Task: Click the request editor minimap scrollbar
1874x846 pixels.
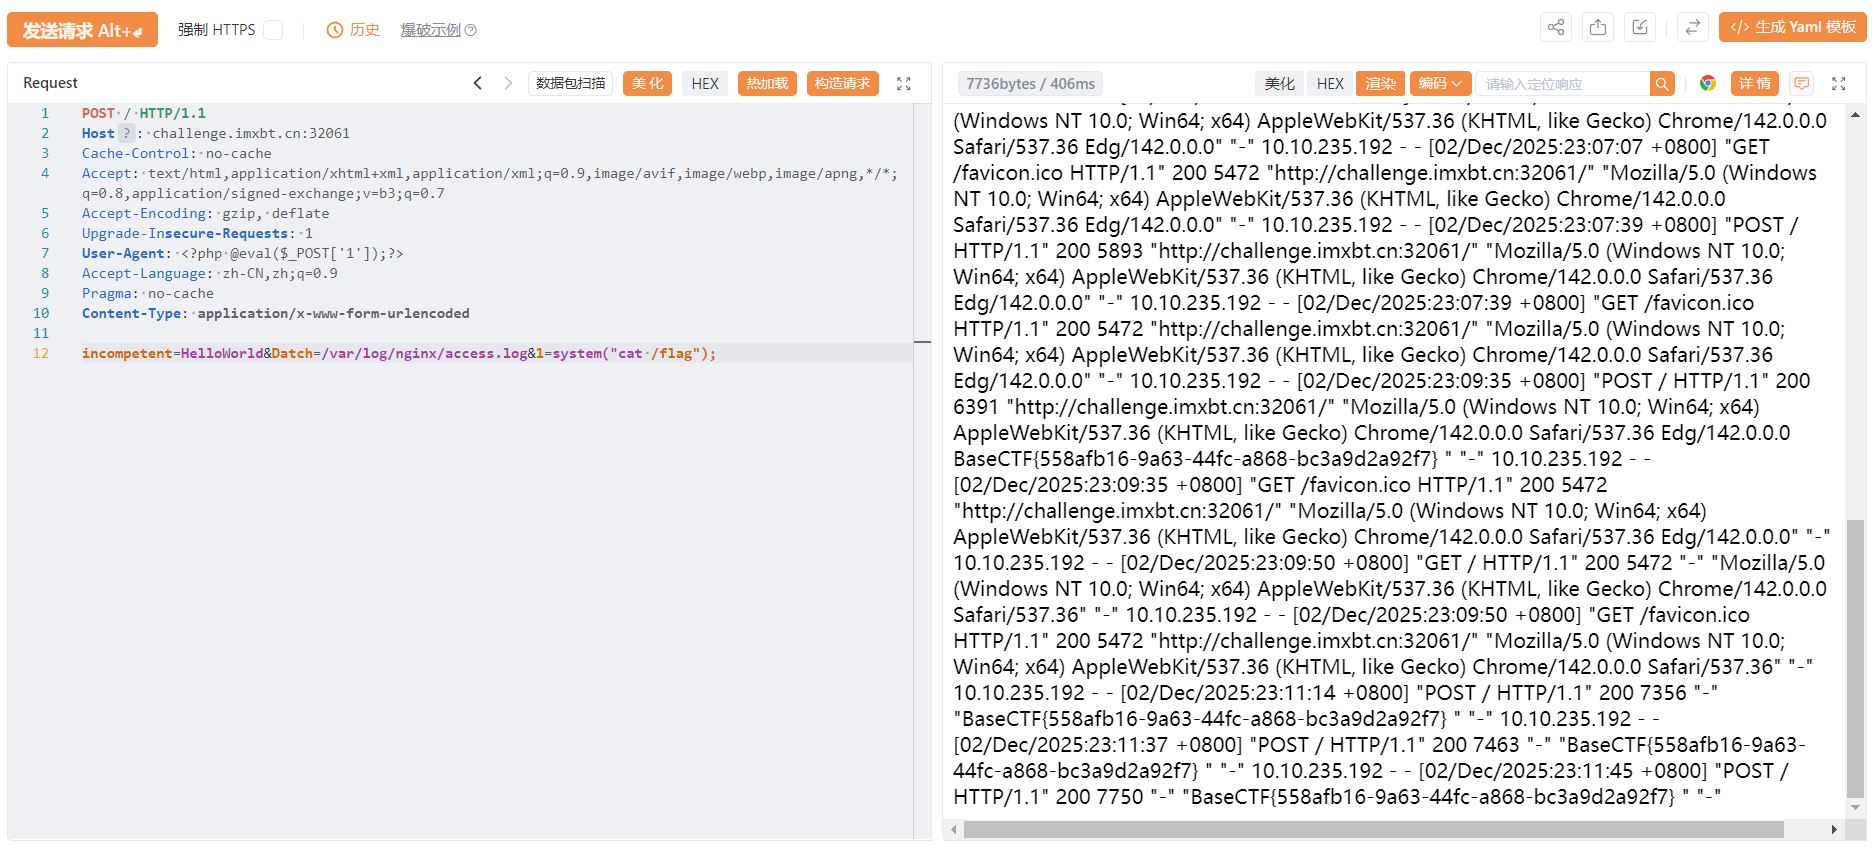Action: 922,470
